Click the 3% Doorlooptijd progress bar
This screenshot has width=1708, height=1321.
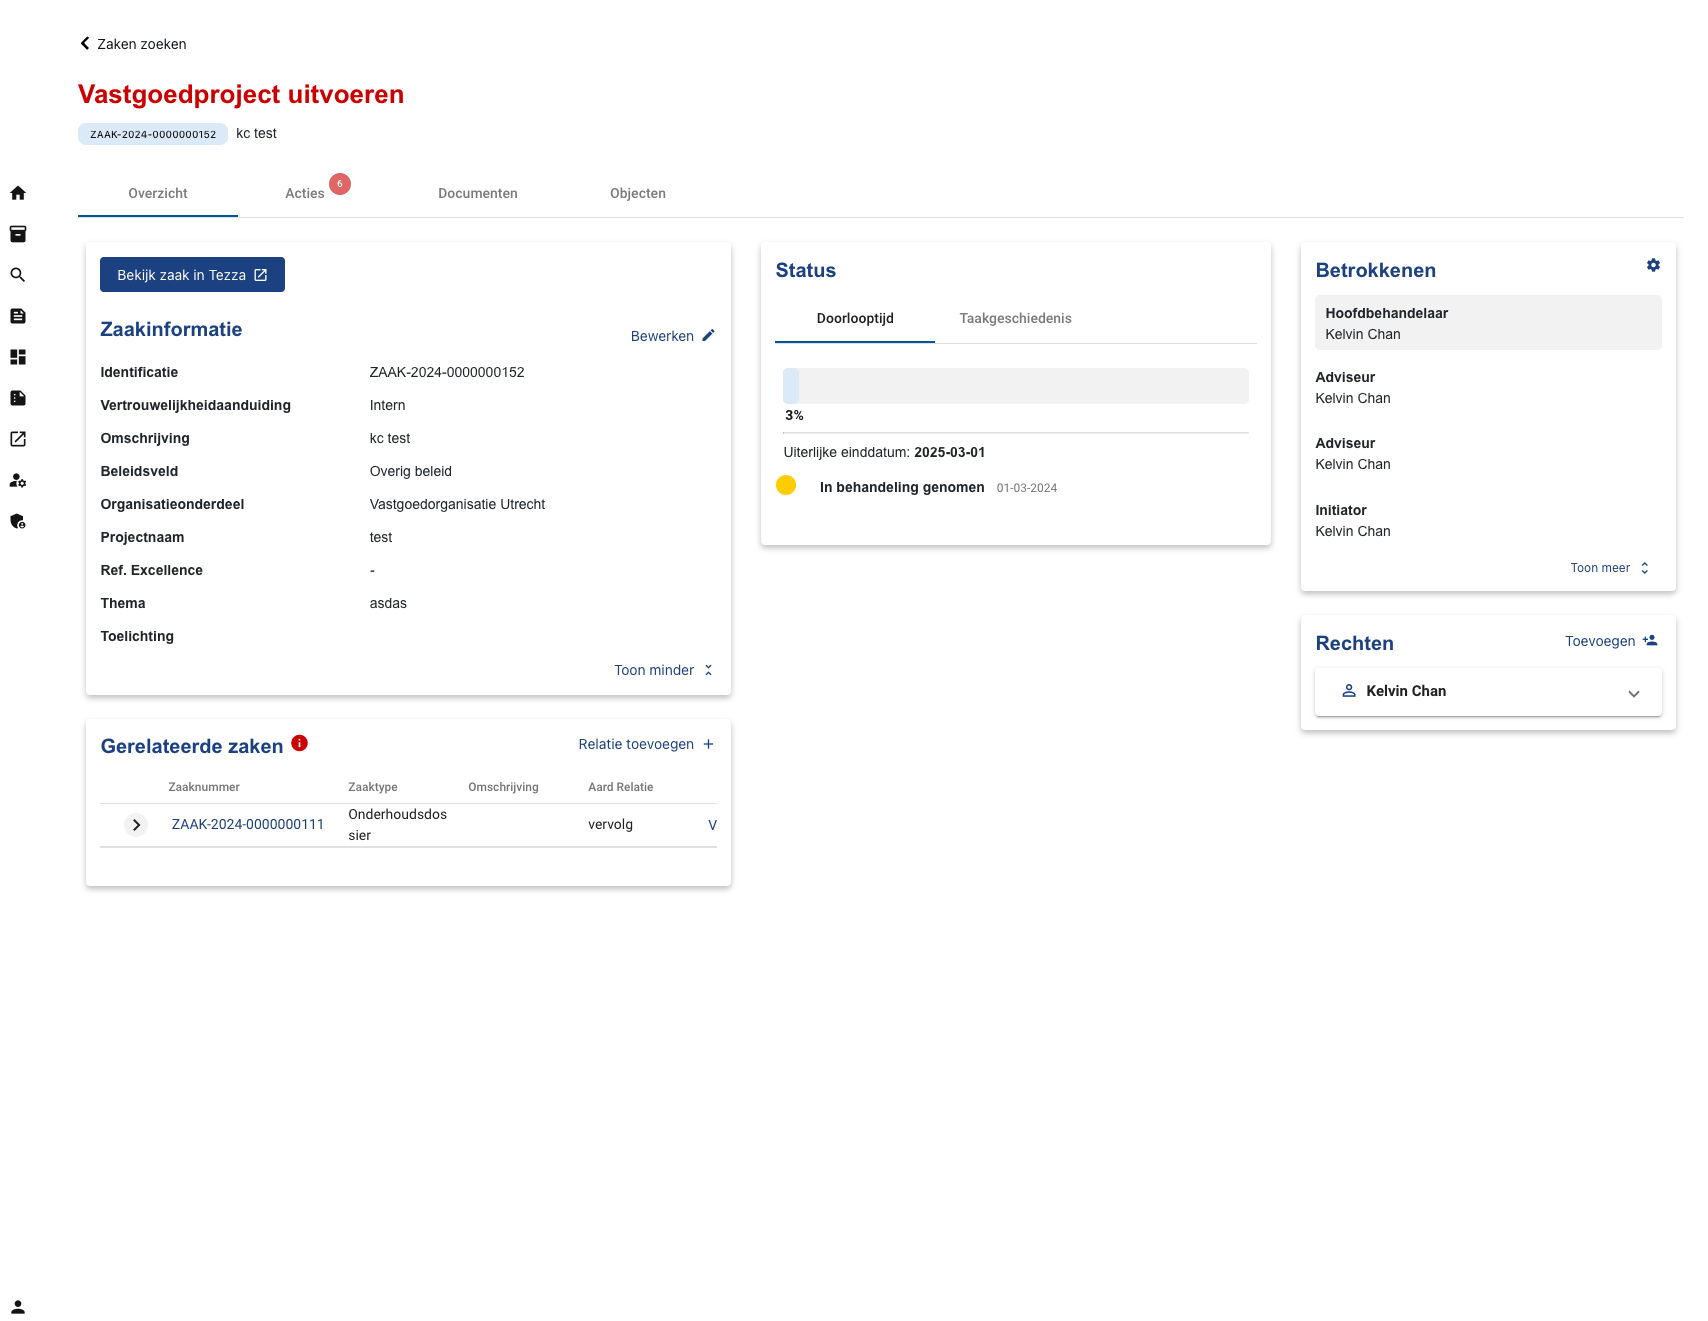(x=1016, y=386)
